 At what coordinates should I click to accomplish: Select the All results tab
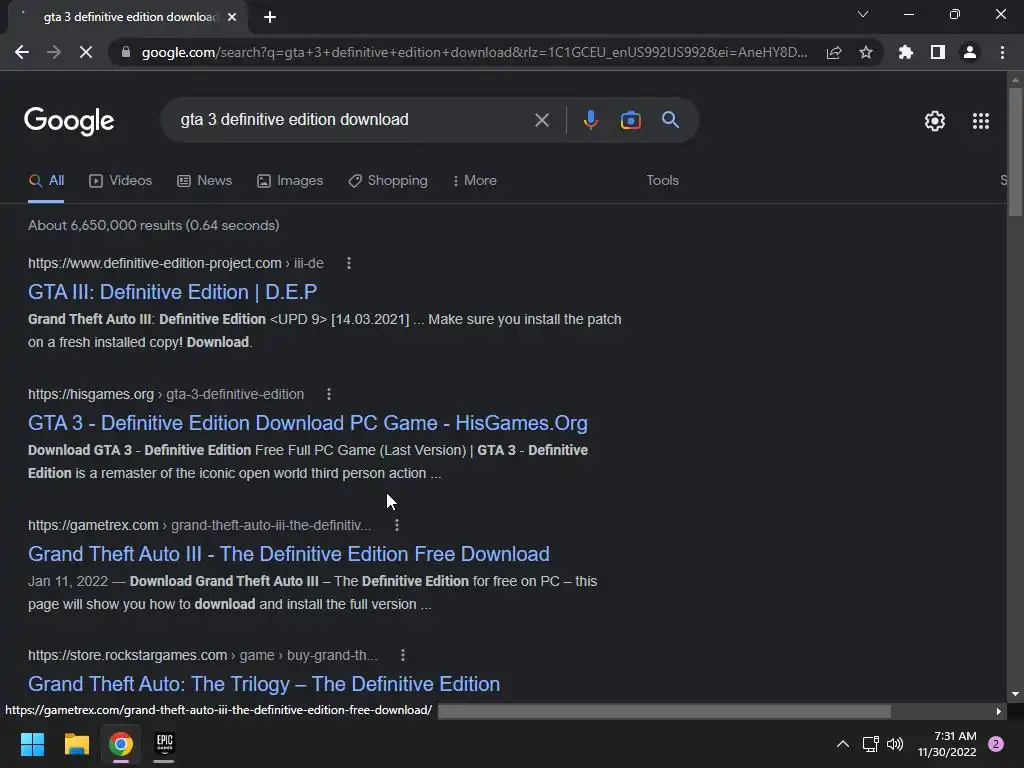[46, 181]
